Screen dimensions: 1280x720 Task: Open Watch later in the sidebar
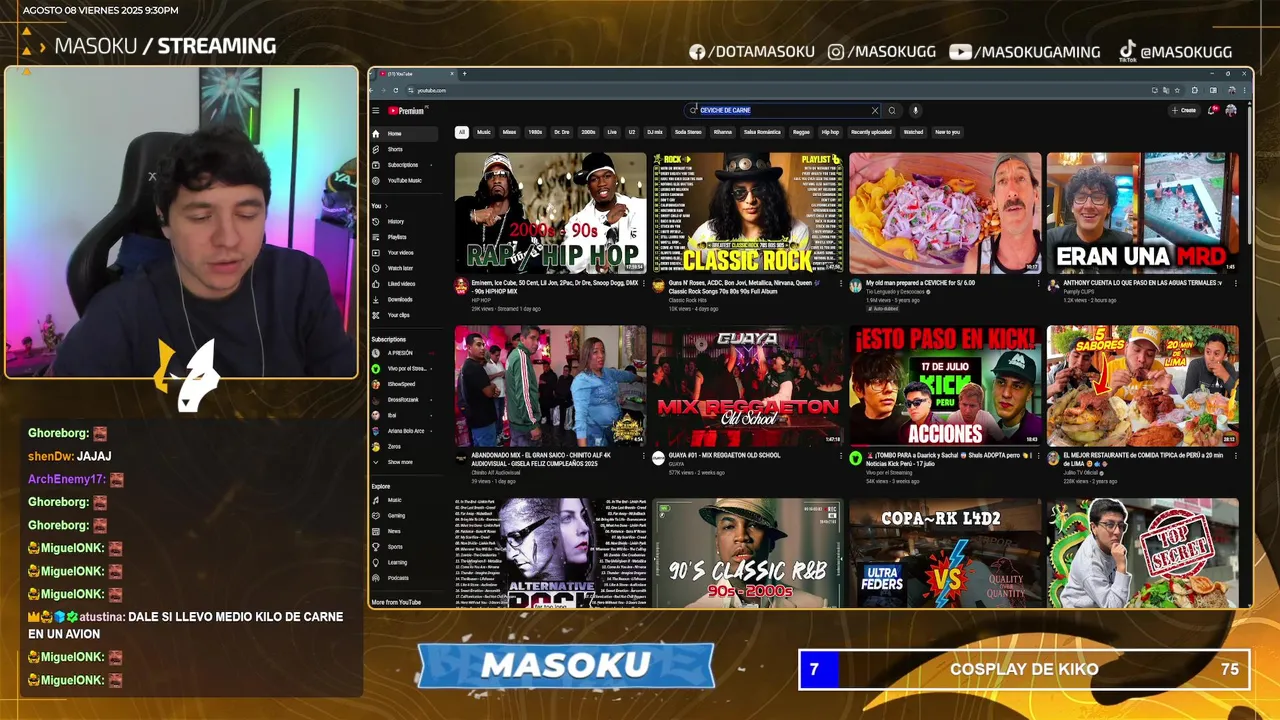404,268
